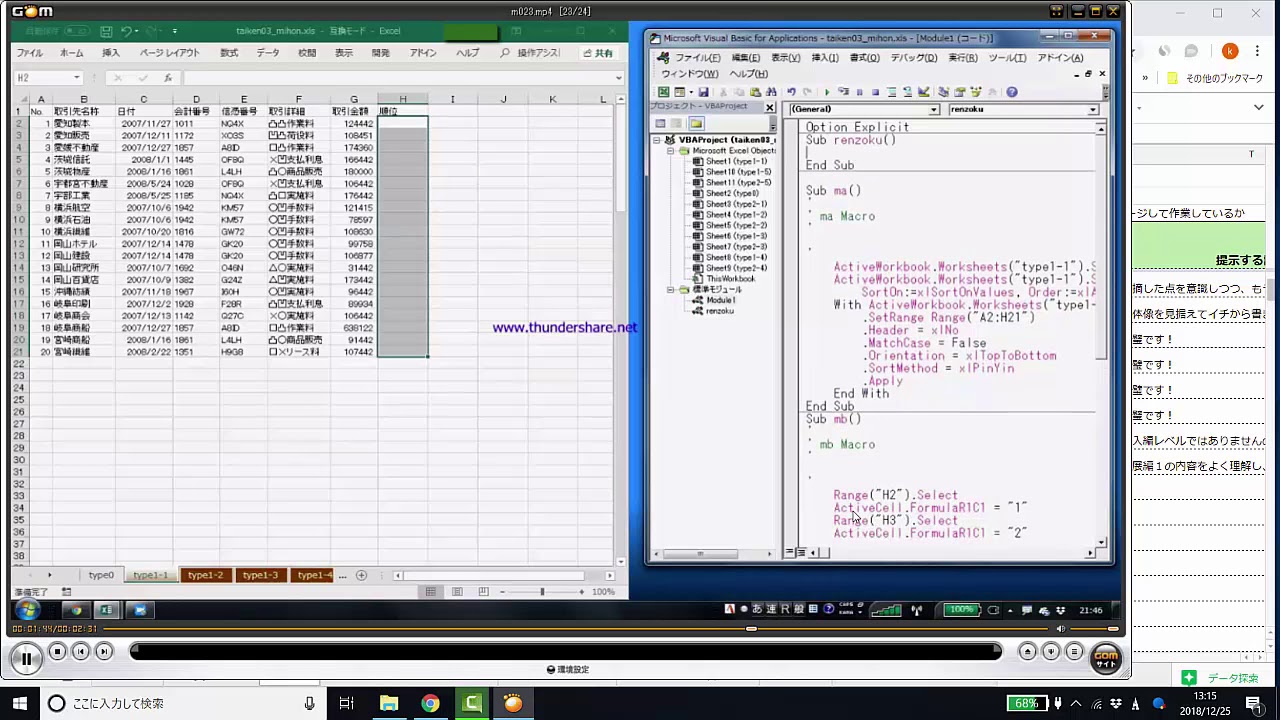Mute the GOM Player volume speaker icon
This screenshot has width=1280, height=720.
(x=1061, y=629)
